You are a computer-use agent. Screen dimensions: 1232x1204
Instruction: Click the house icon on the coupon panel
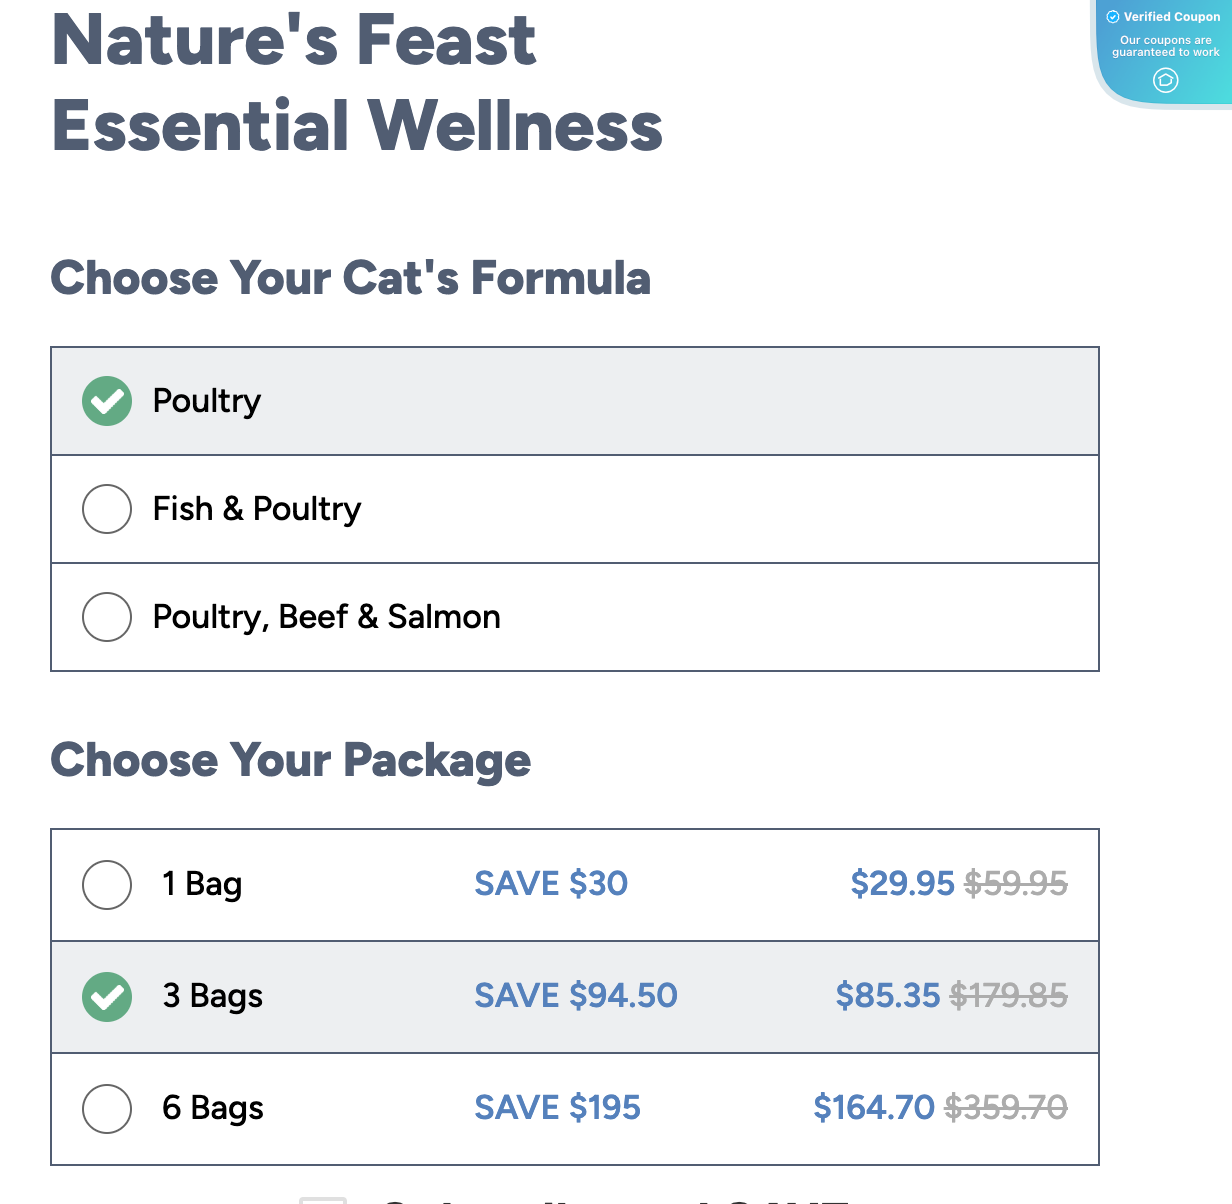pos(1165,80)
